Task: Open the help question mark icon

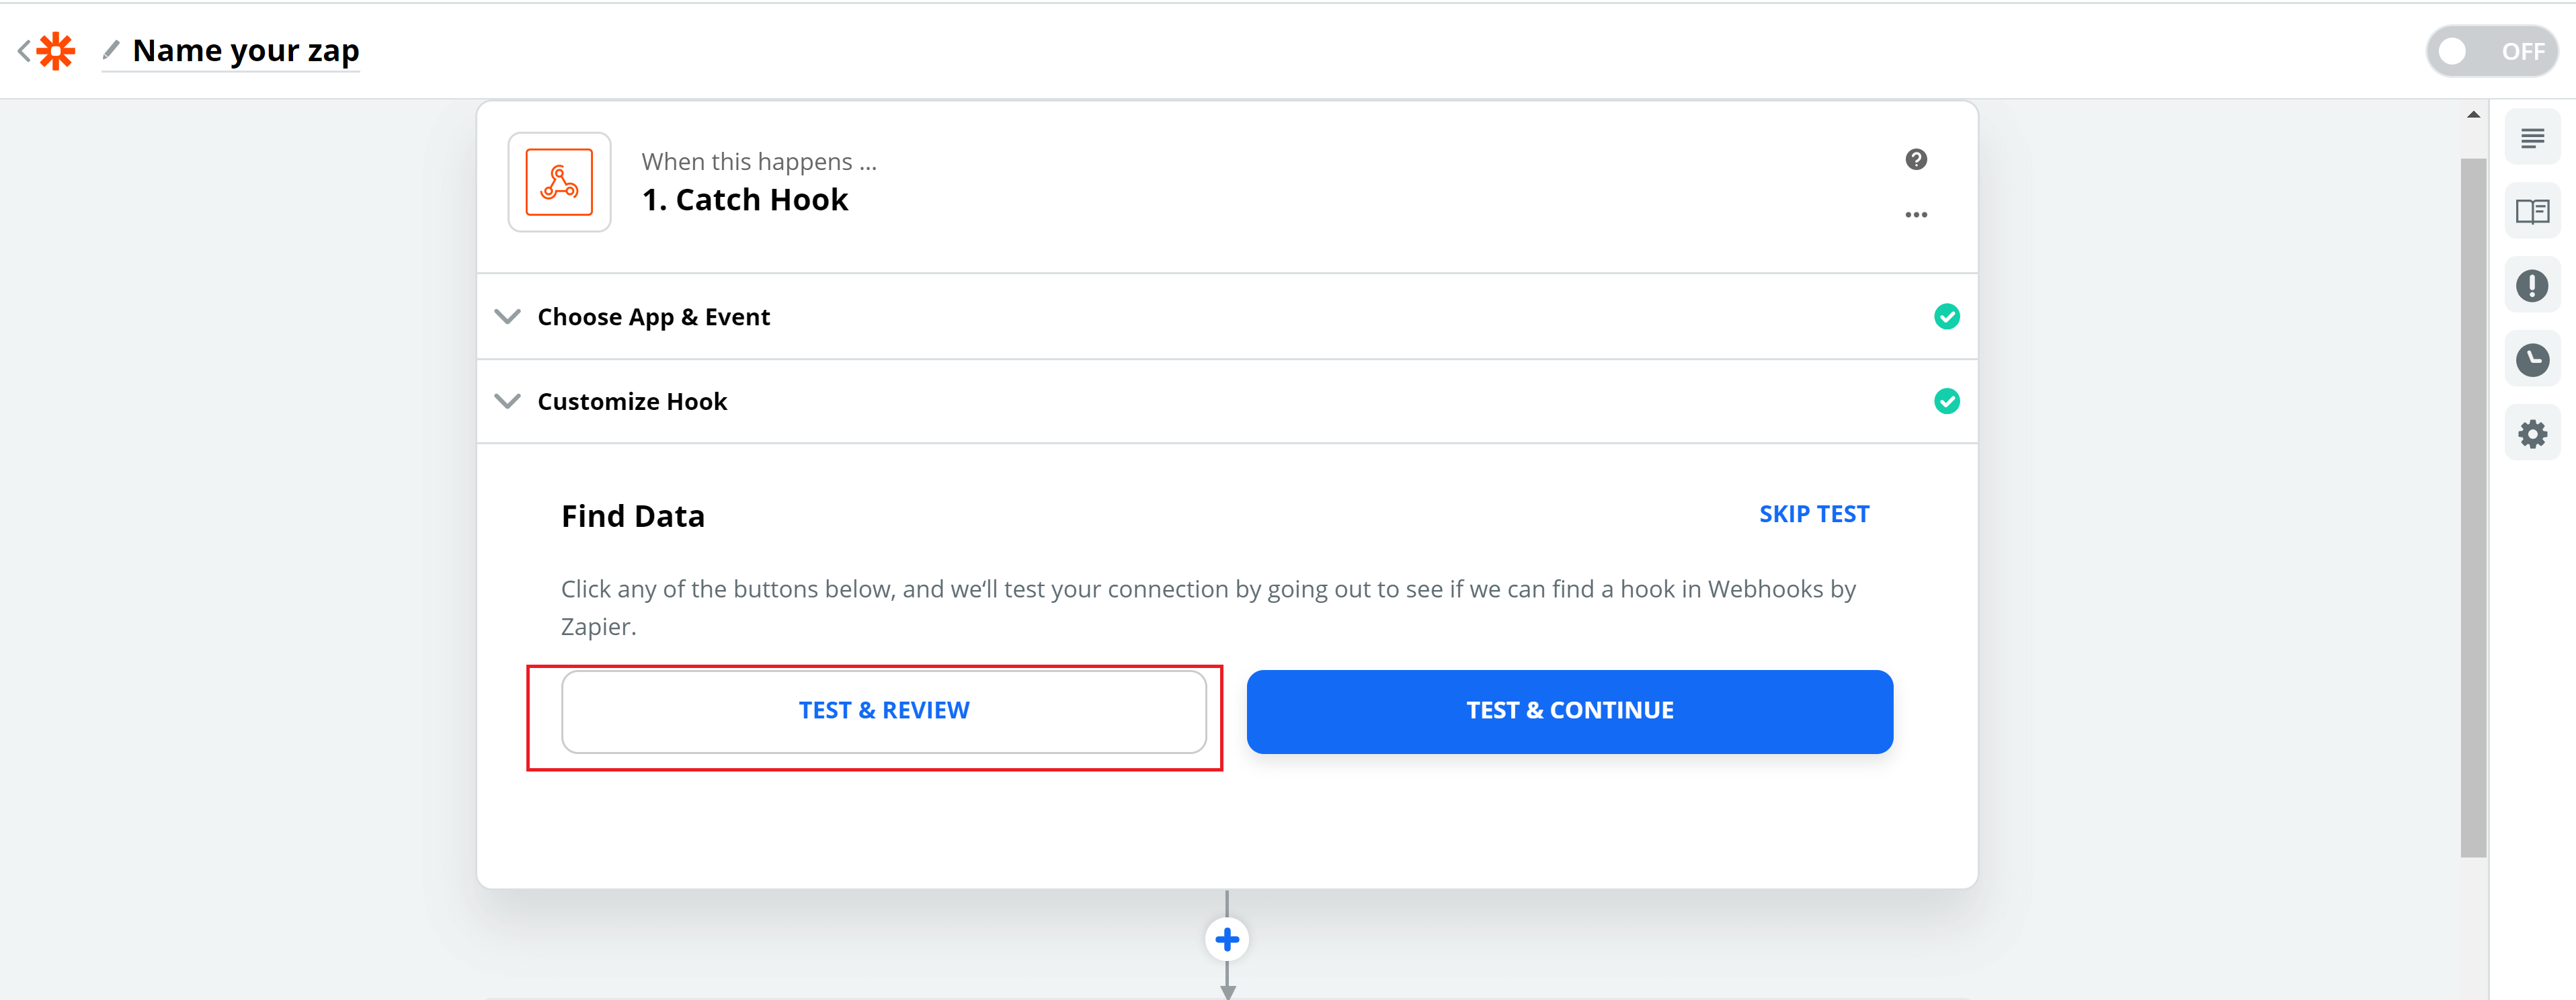Action: [1915, 160]
